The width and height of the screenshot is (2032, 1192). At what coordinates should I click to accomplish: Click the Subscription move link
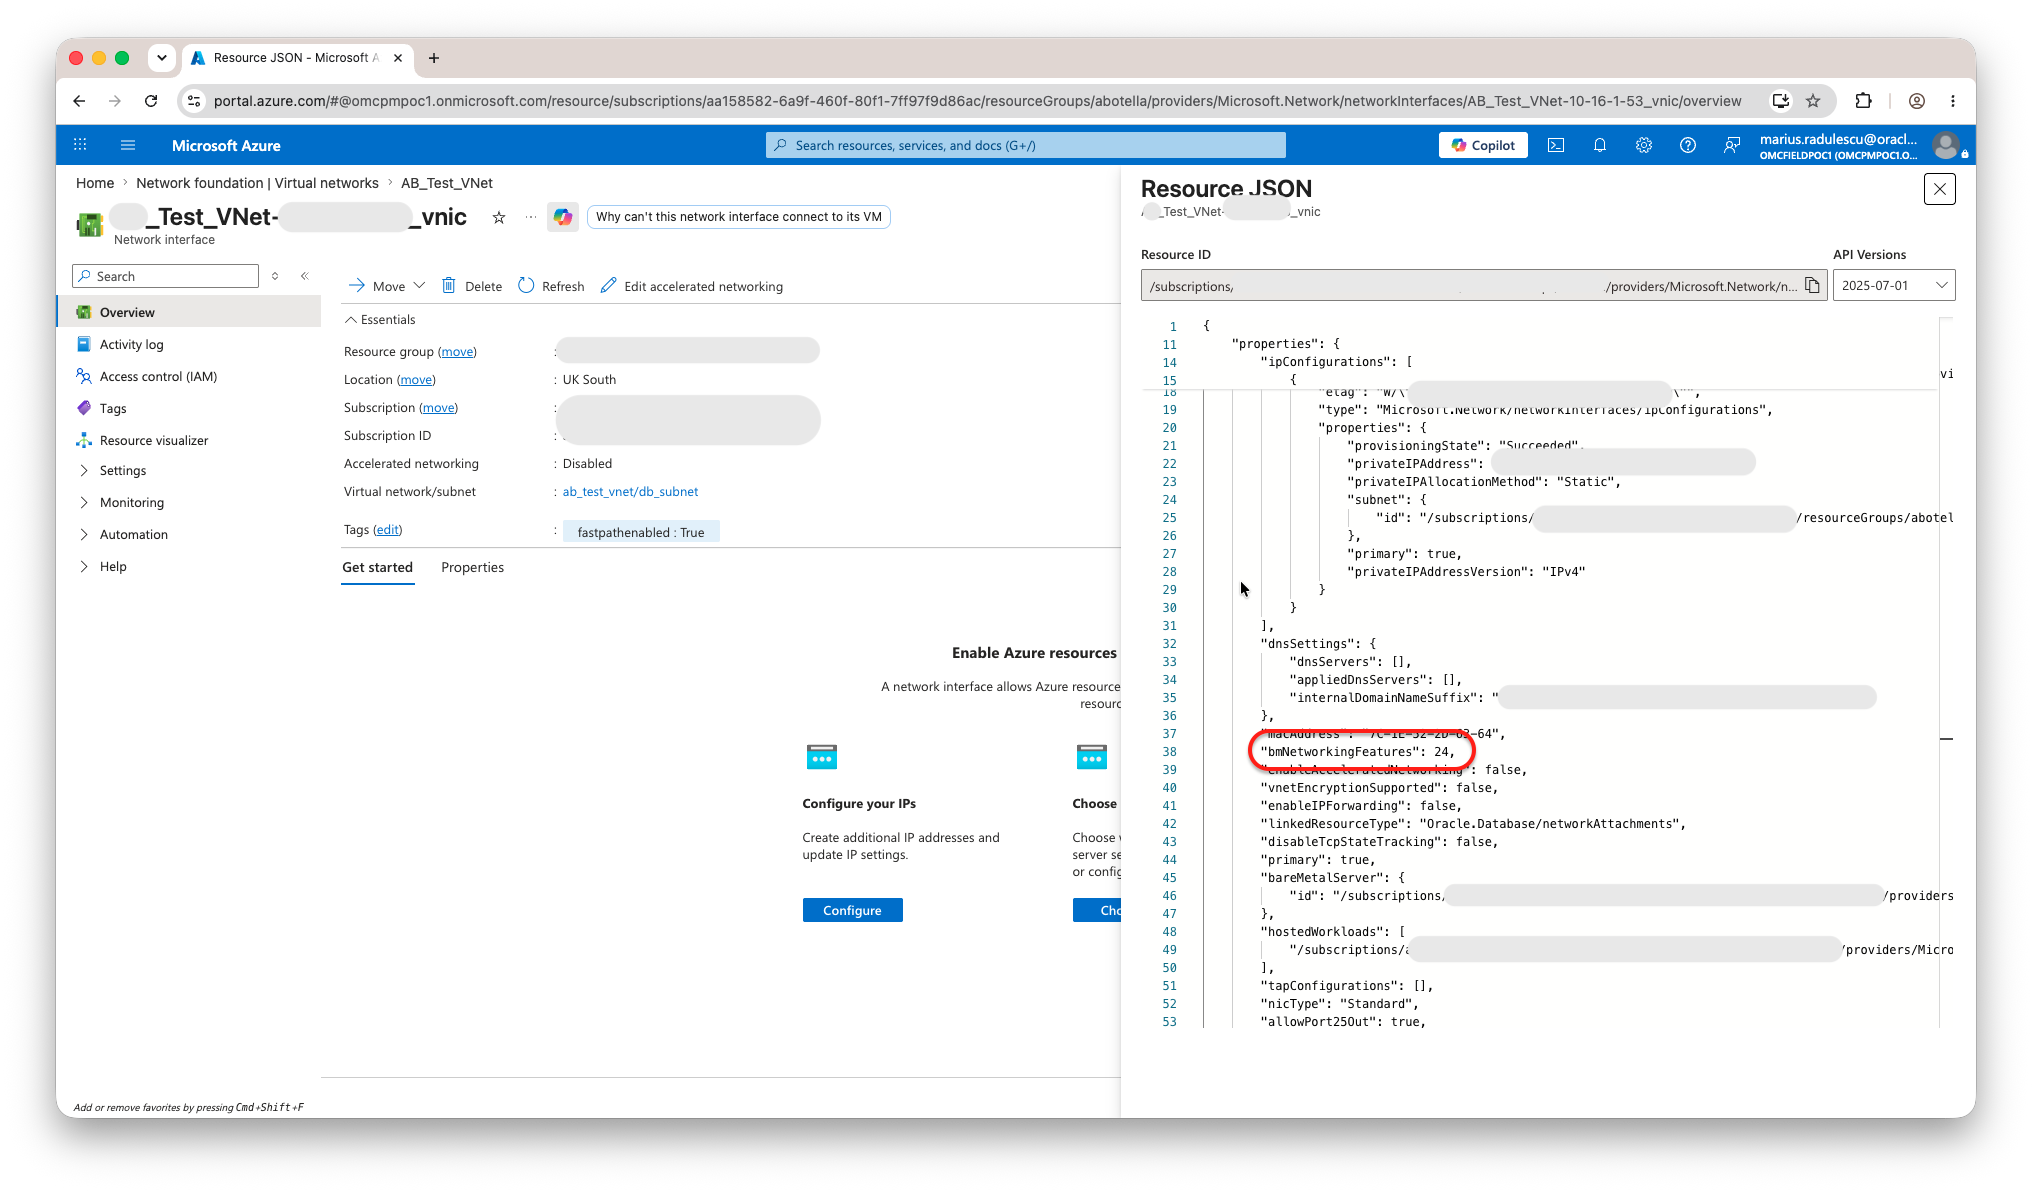tap(438, 408)
